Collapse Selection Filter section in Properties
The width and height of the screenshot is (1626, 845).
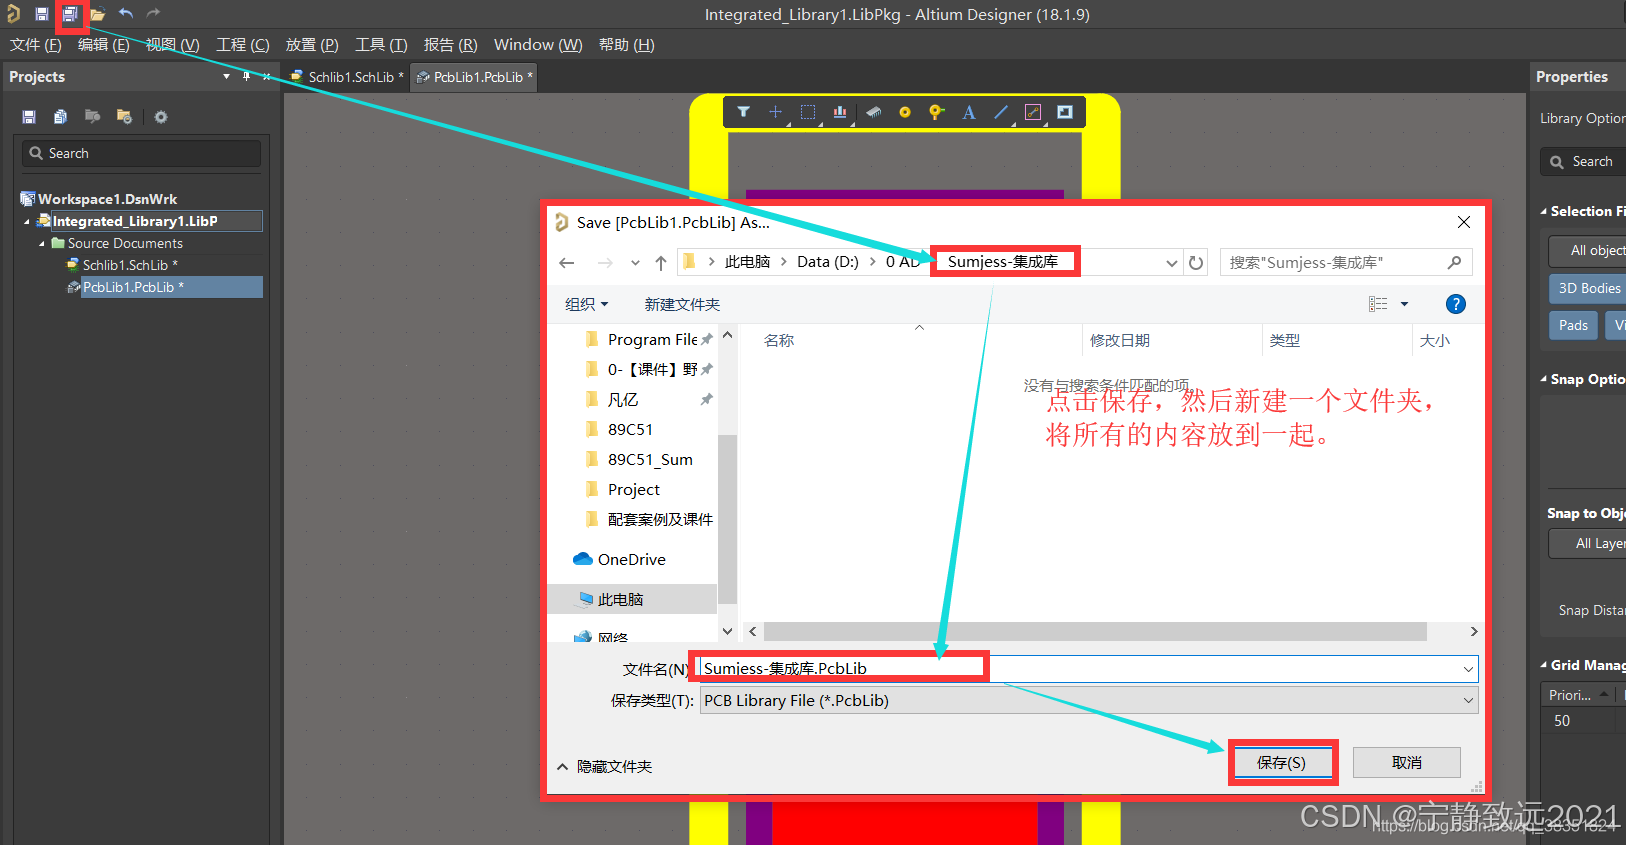point(1544,212)
